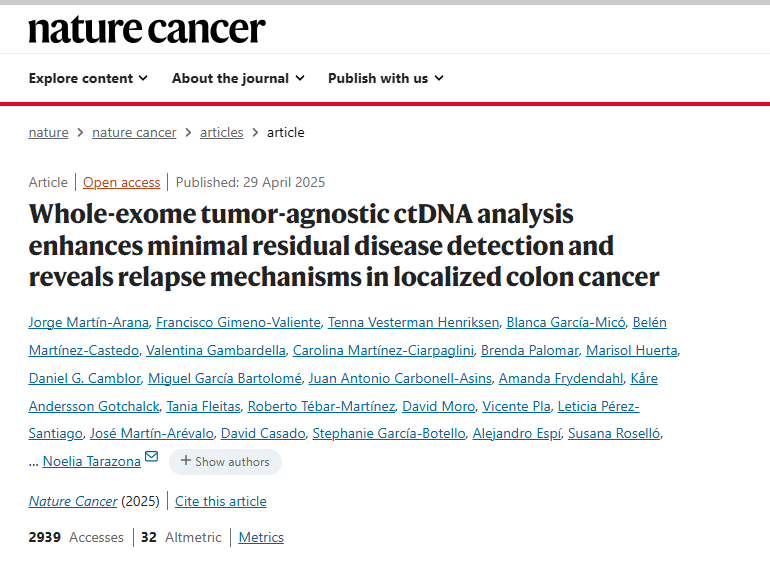The width and height of the screenshot is (770, 563).
Task: Open author Jorge Martín-Arana's details
Action: (88, 322)
